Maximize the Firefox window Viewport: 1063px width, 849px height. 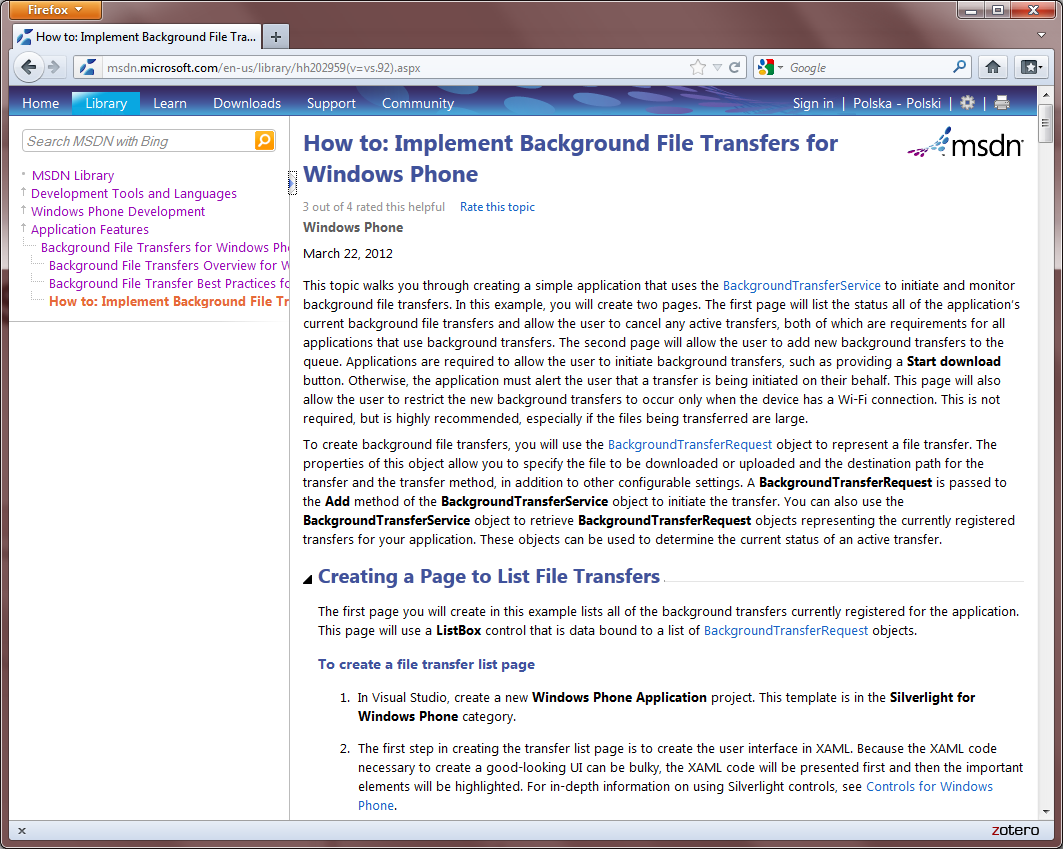998,9
